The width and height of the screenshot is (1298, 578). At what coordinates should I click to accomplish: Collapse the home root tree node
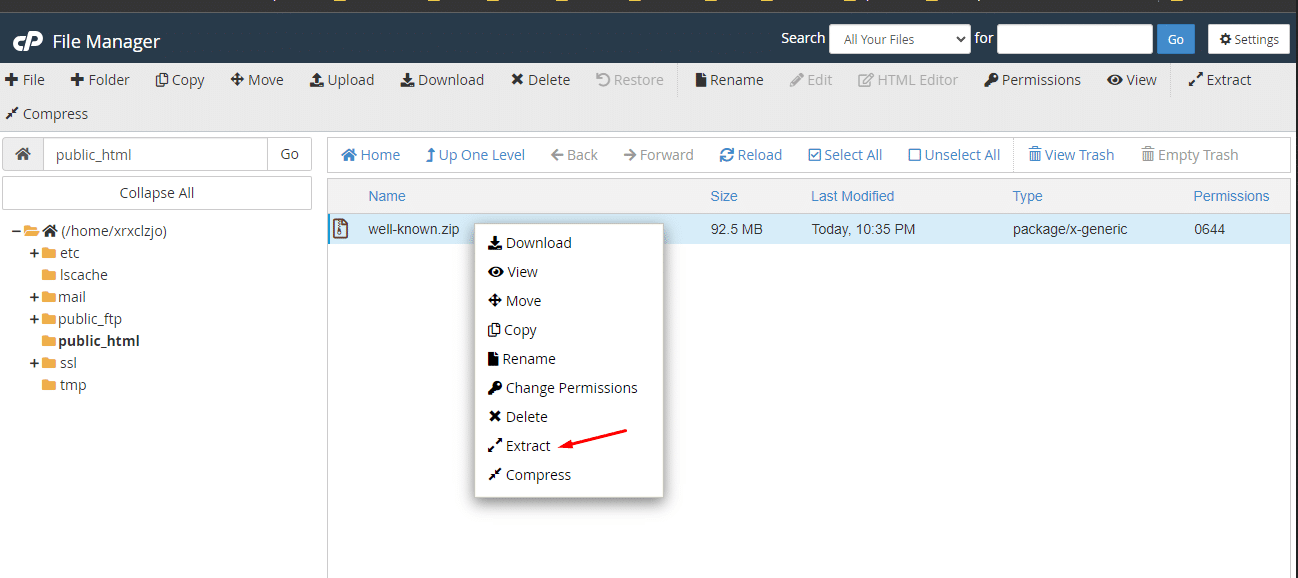coord(16,231)
